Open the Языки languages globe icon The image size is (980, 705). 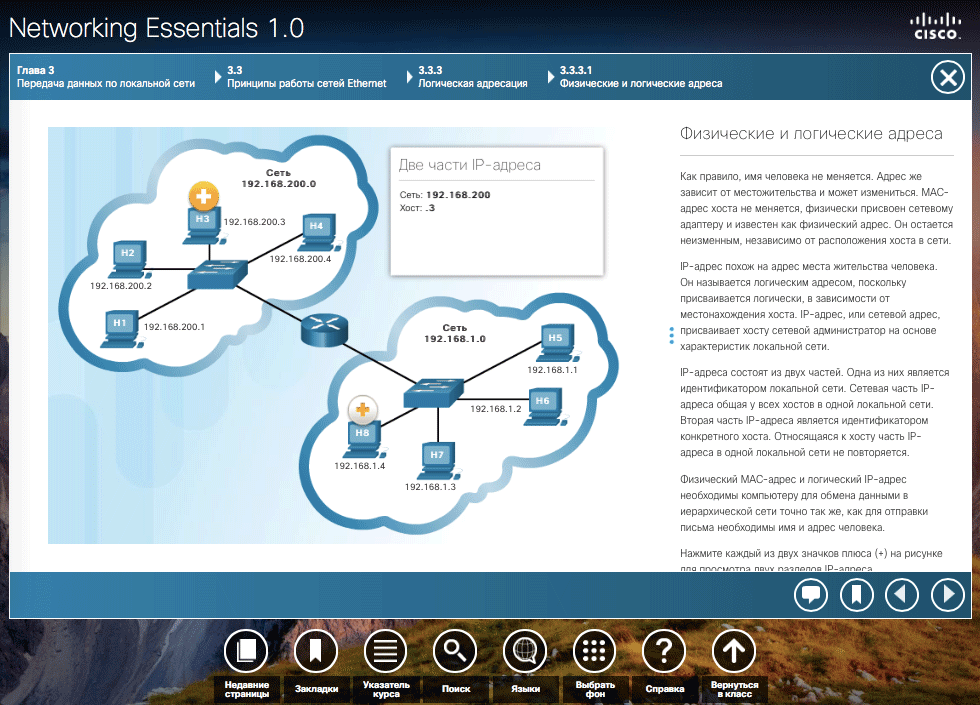(525, 651)
